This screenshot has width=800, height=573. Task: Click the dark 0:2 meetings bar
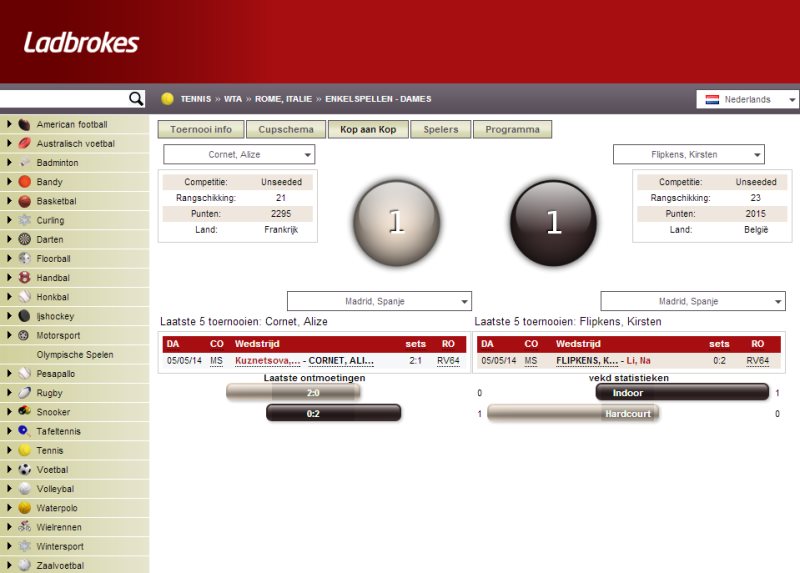coord(334,413)
